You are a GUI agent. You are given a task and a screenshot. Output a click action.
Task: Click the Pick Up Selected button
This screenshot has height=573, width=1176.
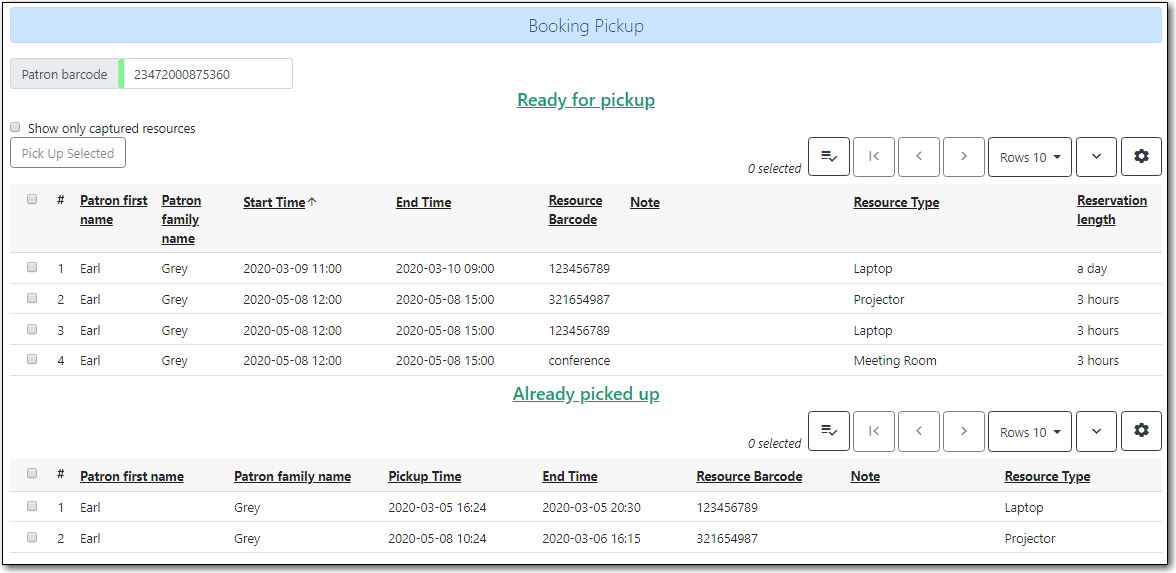point(68,154)
